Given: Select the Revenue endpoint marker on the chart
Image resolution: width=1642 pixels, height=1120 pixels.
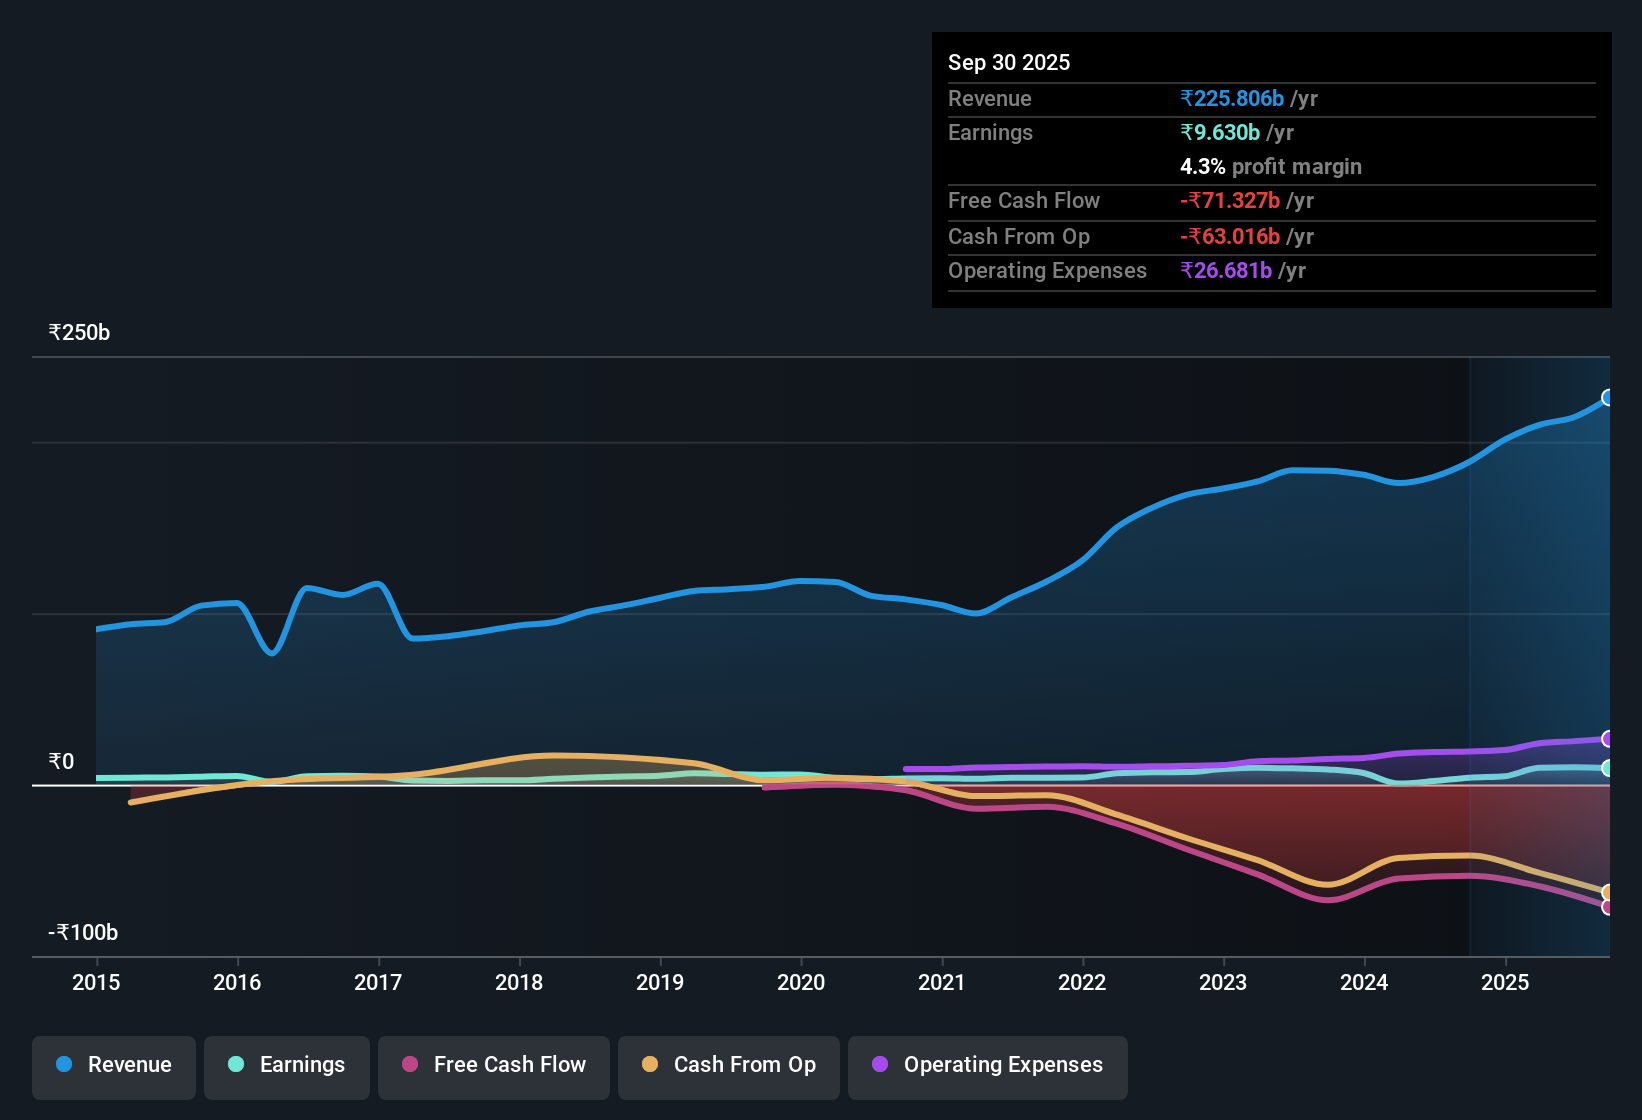Looking at the screenshot, I should coord(1608,398).
